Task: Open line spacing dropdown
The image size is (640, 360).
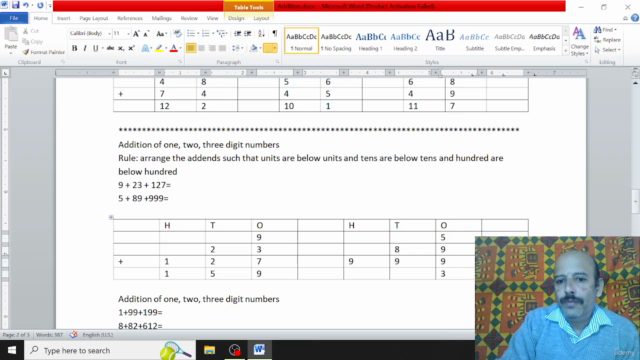Action: coord(238,48)
